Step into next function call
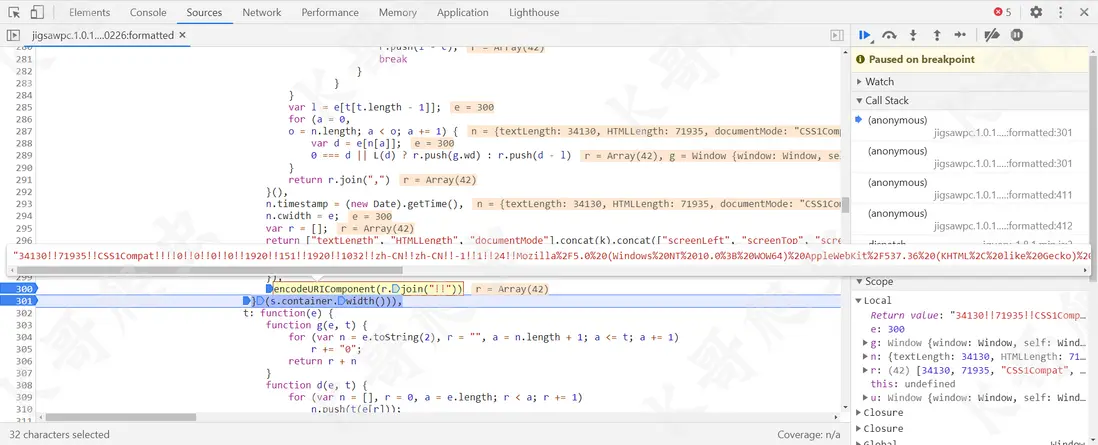1098x445 pixels. 913,35
